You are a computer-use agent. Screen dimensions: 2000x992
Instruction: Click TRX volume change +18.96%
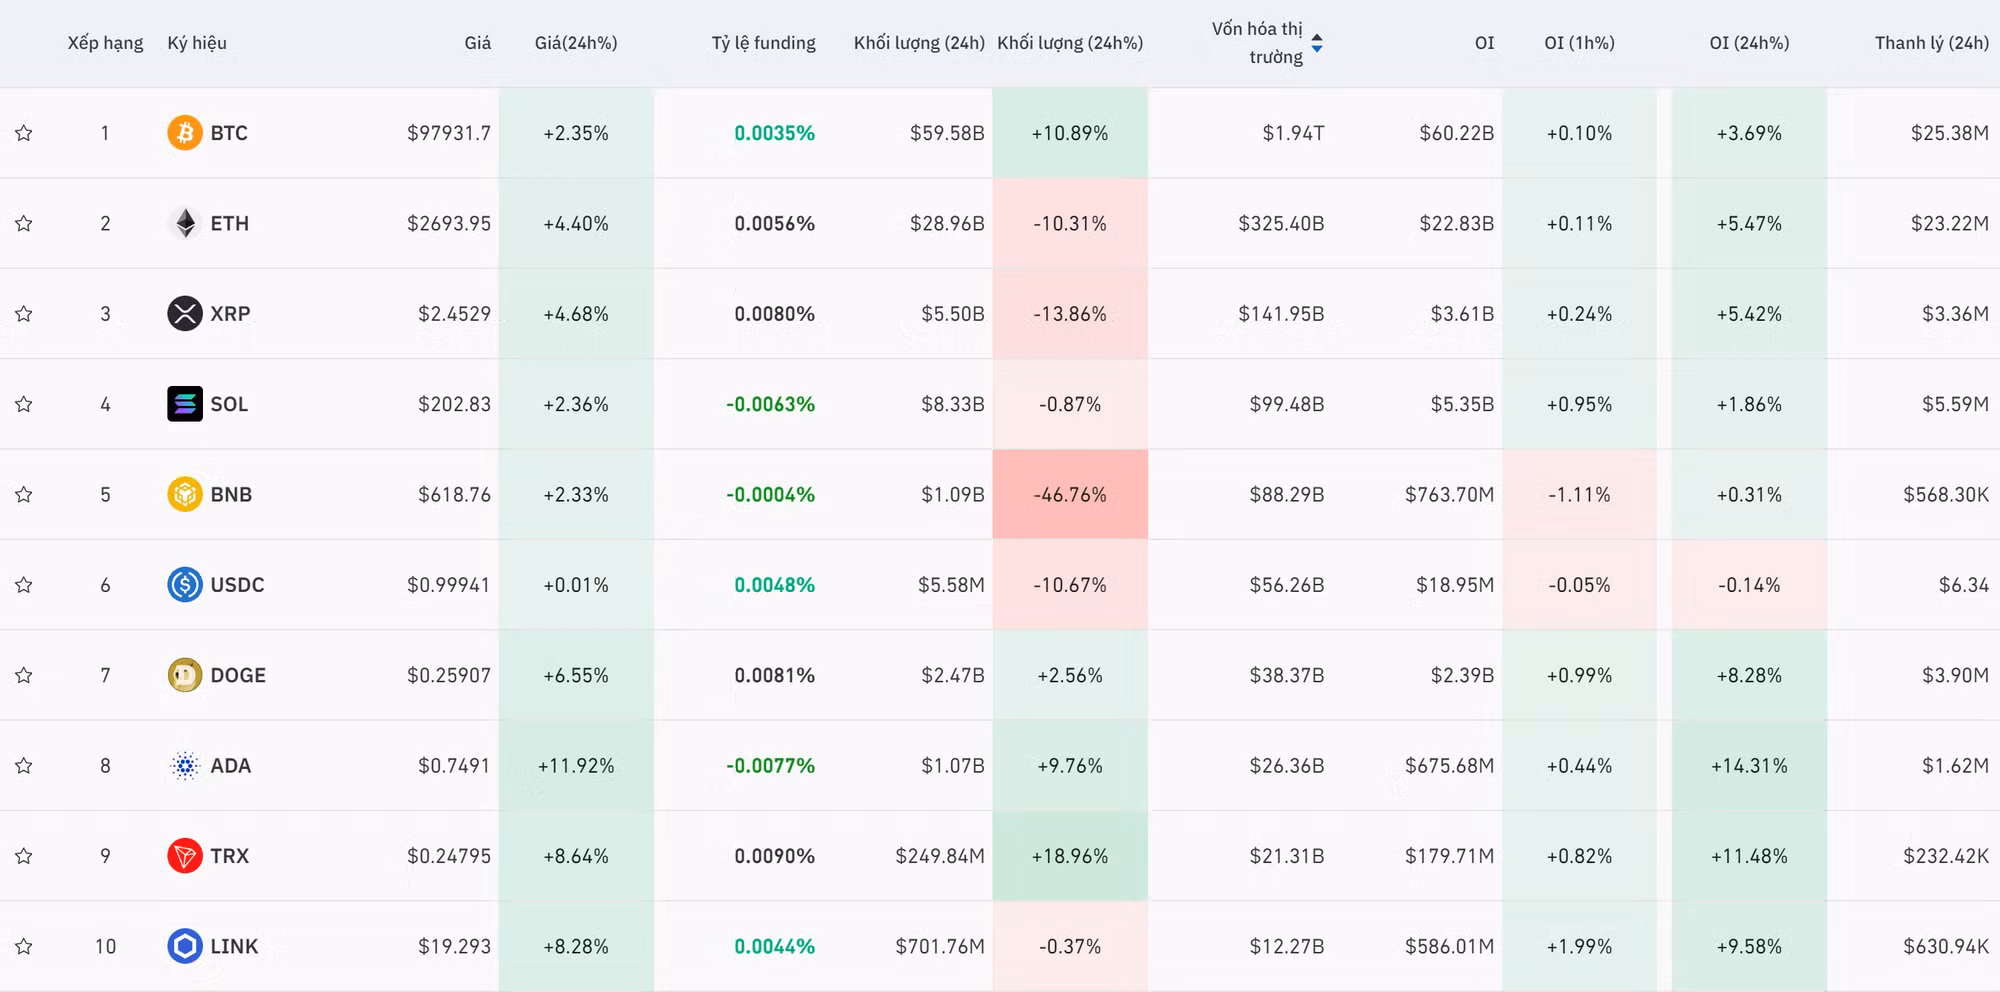tap(1070, 856)
